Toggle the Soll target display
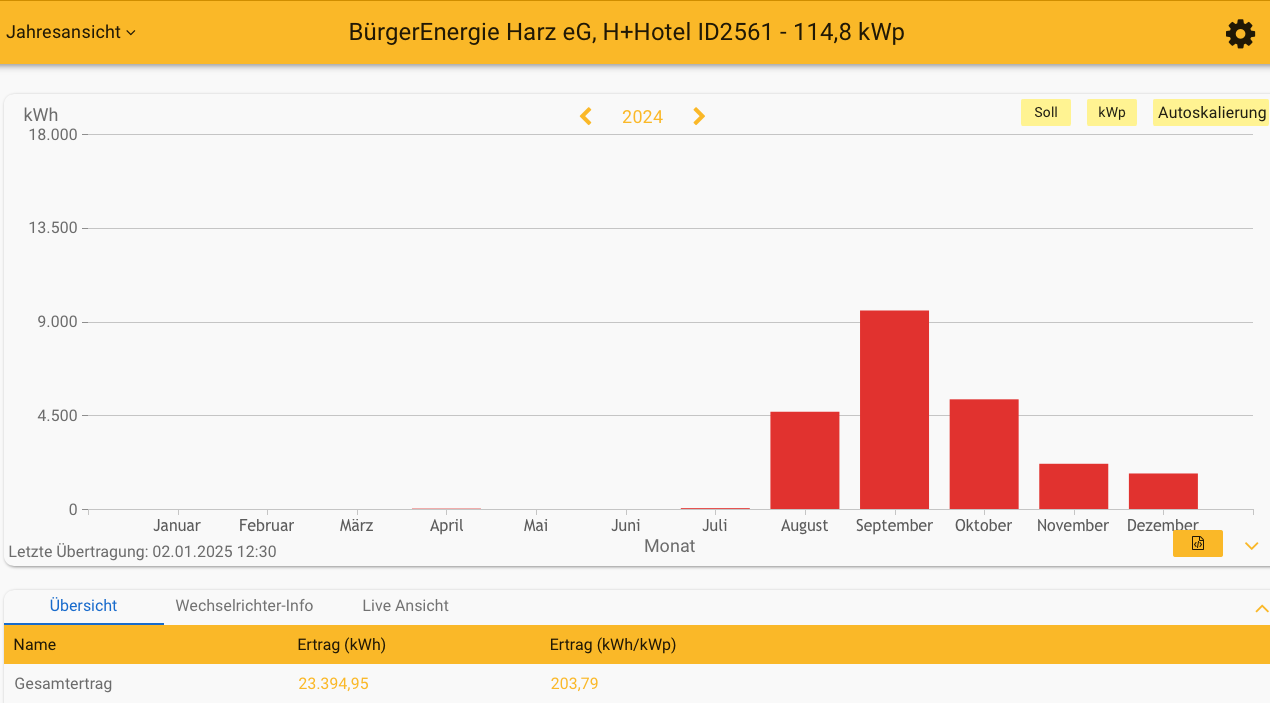 point(1045,112)
